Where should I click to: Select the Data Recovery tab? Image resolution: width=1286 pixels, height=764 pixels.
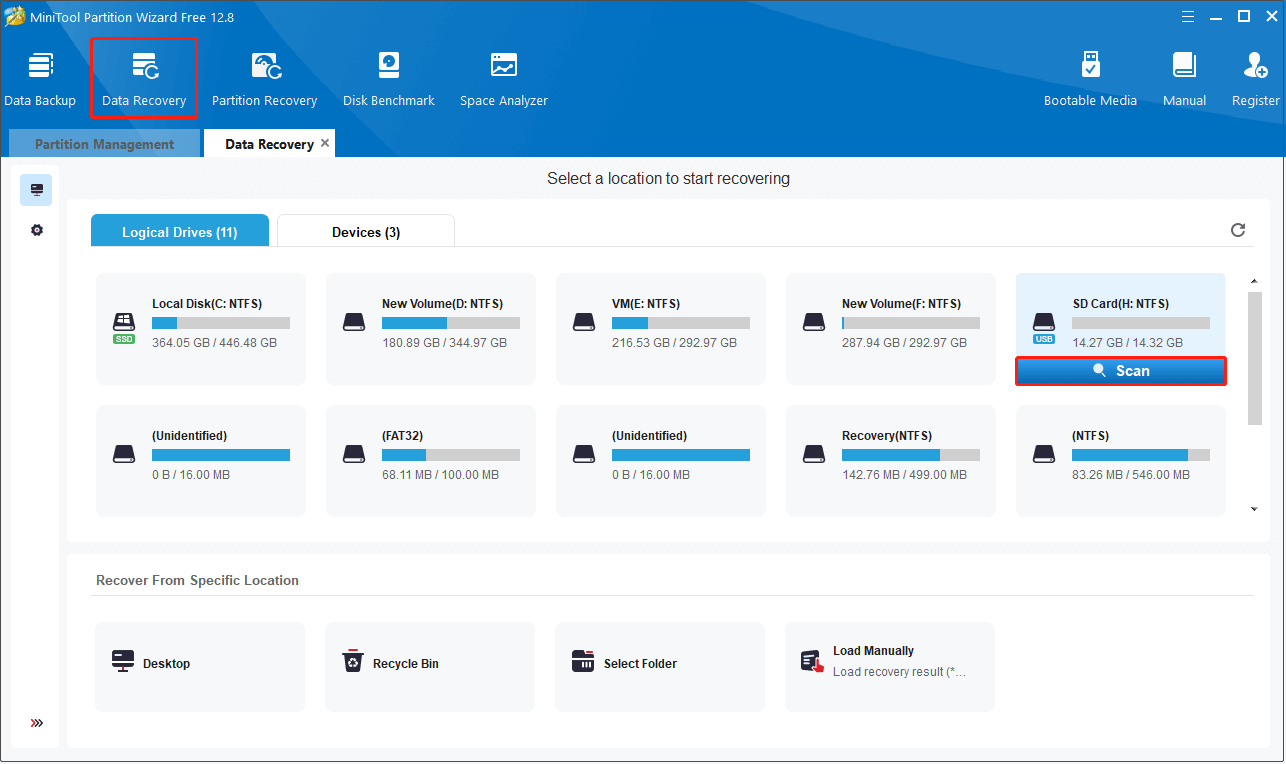point(269,144)
